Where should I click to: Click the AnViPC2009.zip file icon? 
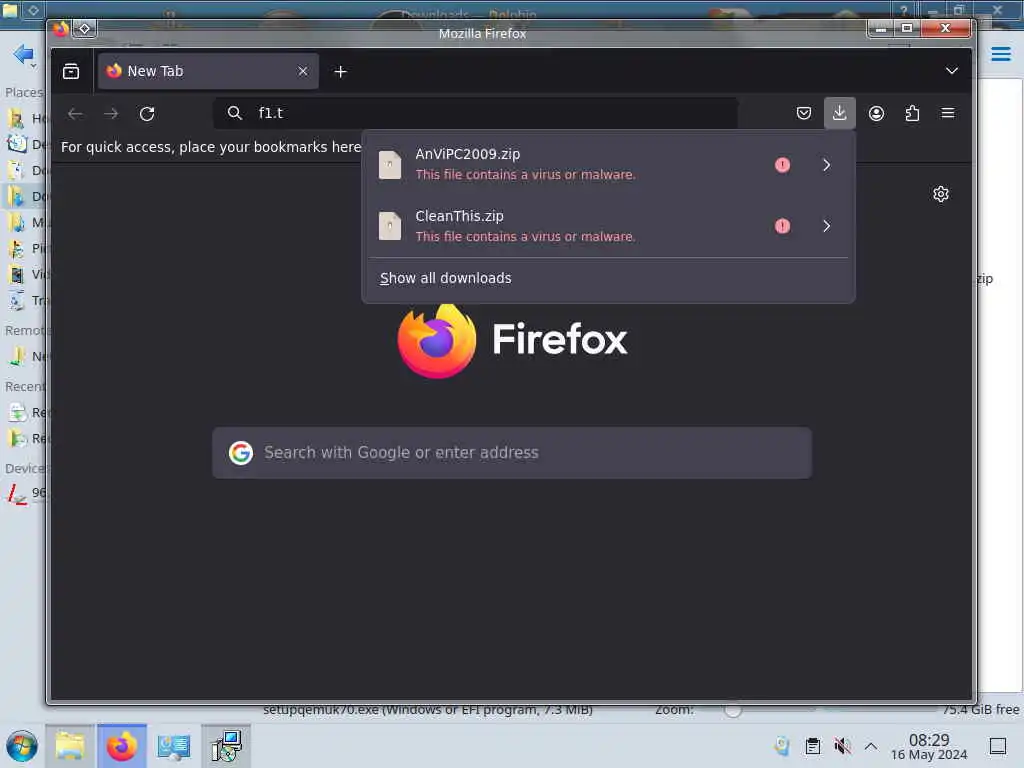pyautogui.click(x=390, y=165)
